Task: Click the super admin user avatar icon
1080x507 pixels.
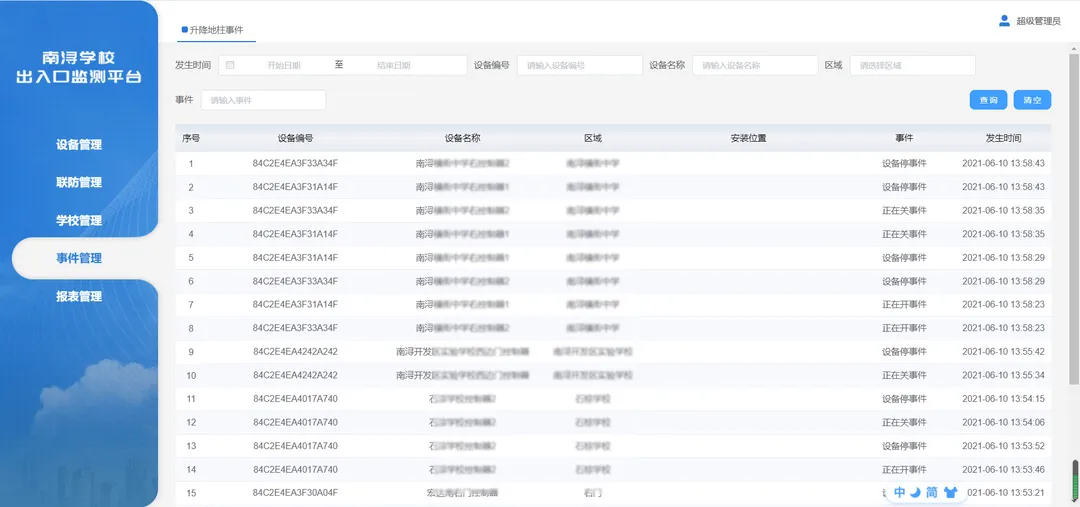Action: [x=1004, y=20]
